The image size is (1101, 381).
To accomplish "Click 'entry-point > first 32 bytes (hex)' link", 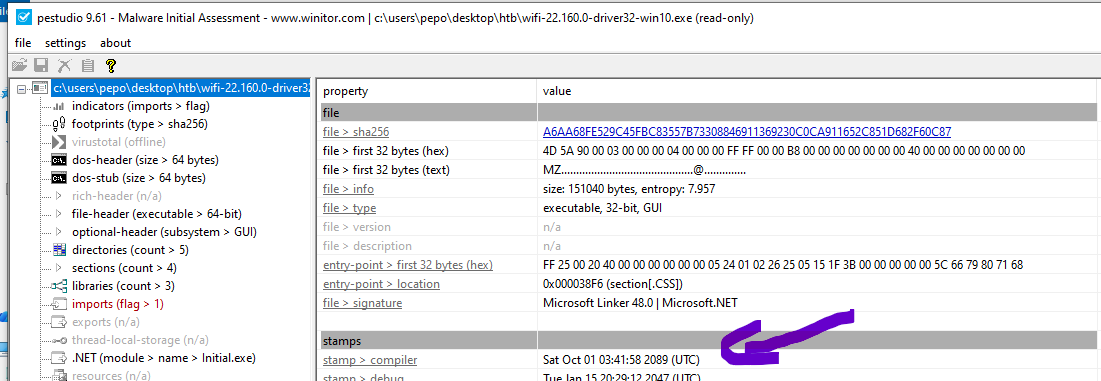I will 408,265.
